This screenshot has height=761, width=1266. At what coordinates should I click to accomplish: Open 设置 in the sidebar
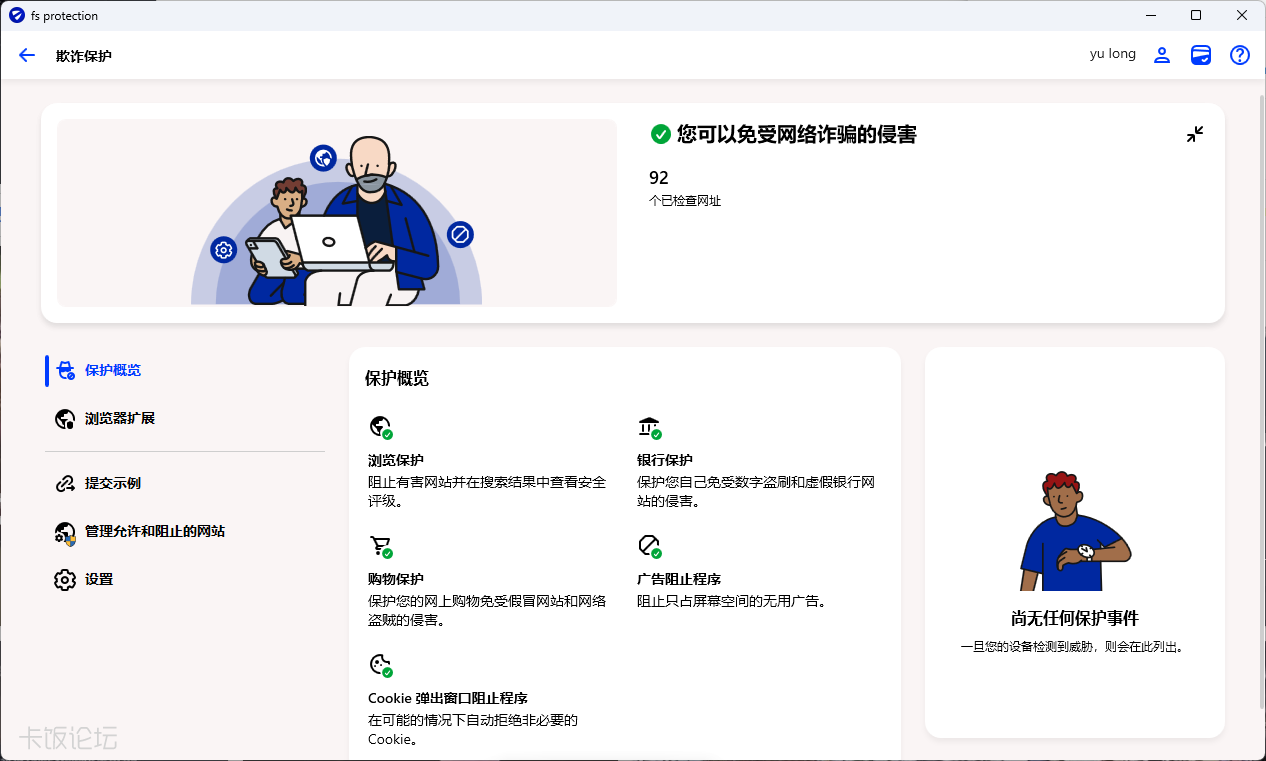click(185, 579)
